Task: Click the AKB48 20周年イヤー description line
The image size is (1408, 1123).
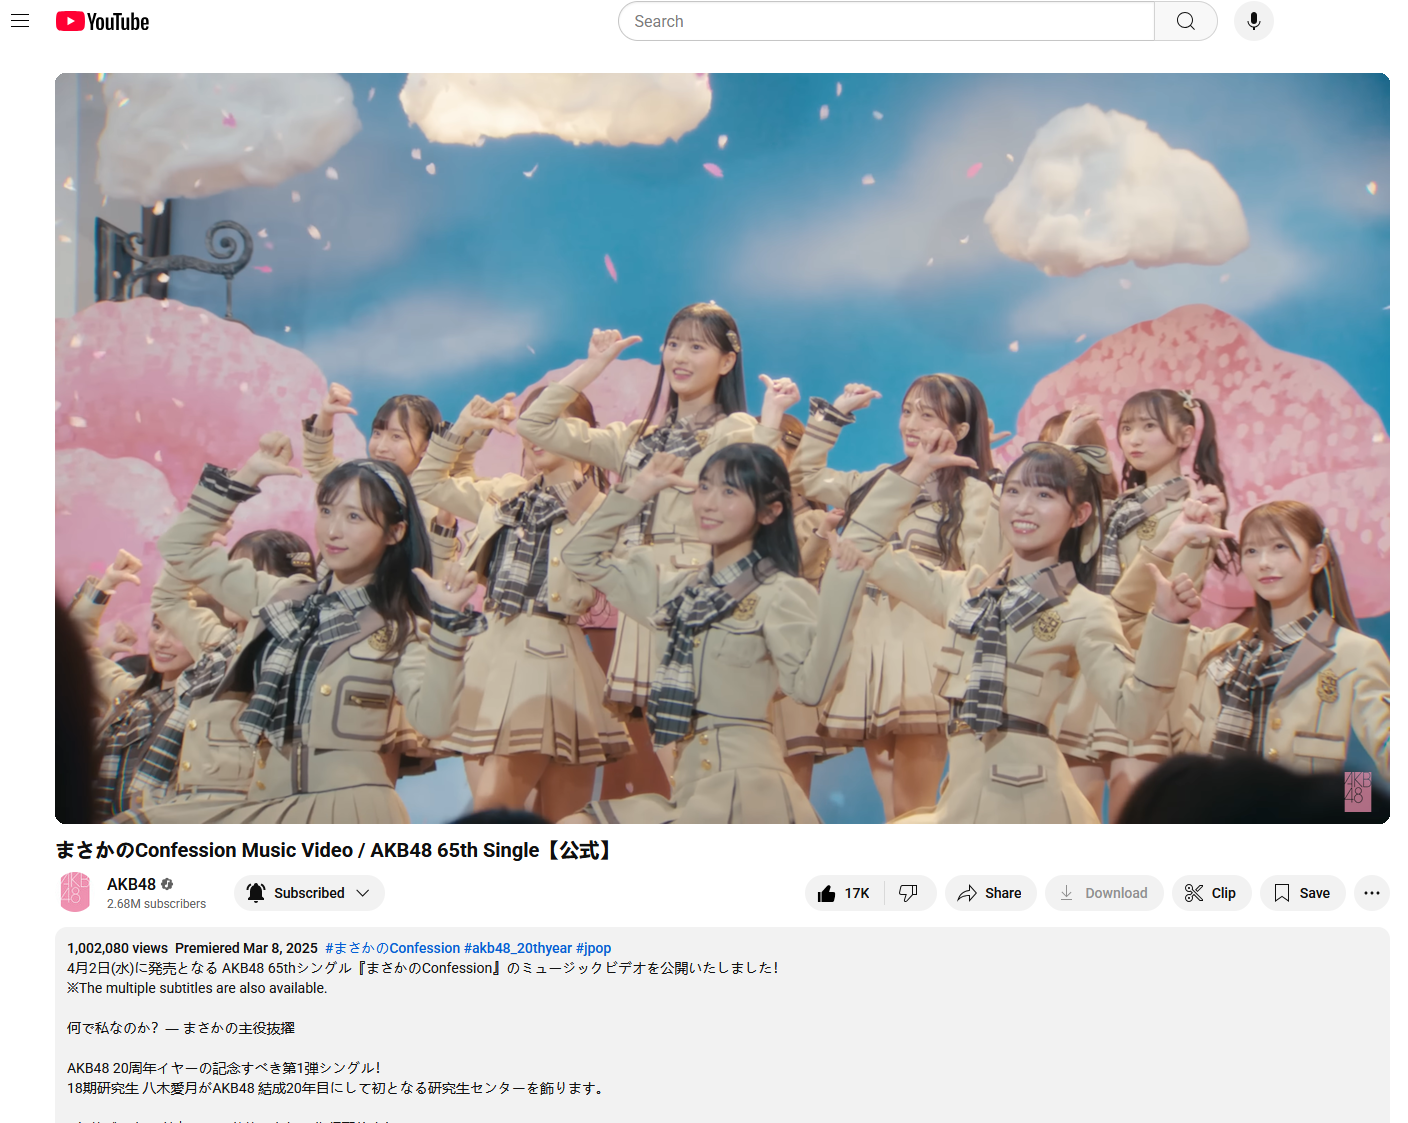Action: coord(224,1068)
